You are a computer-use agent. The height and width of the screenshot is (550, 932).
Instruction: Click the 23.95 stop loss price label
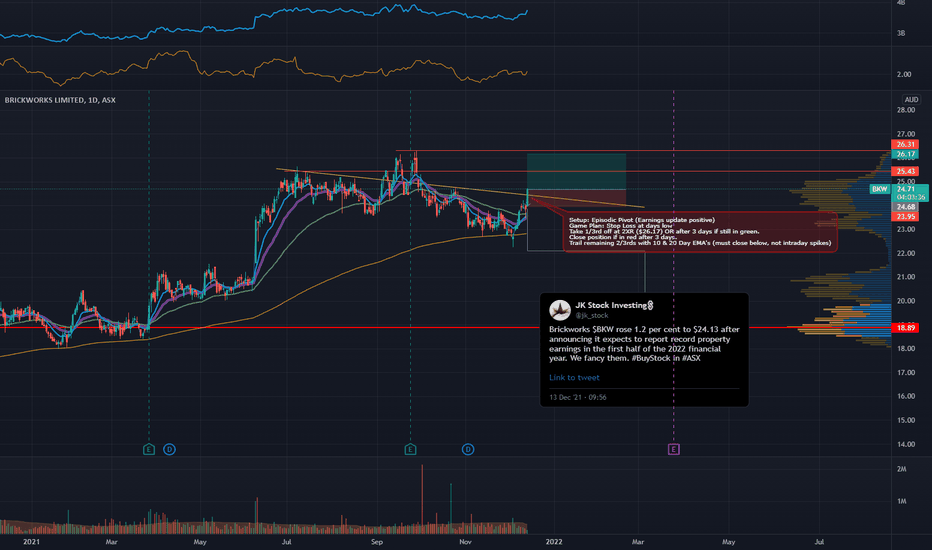[905, 216]
